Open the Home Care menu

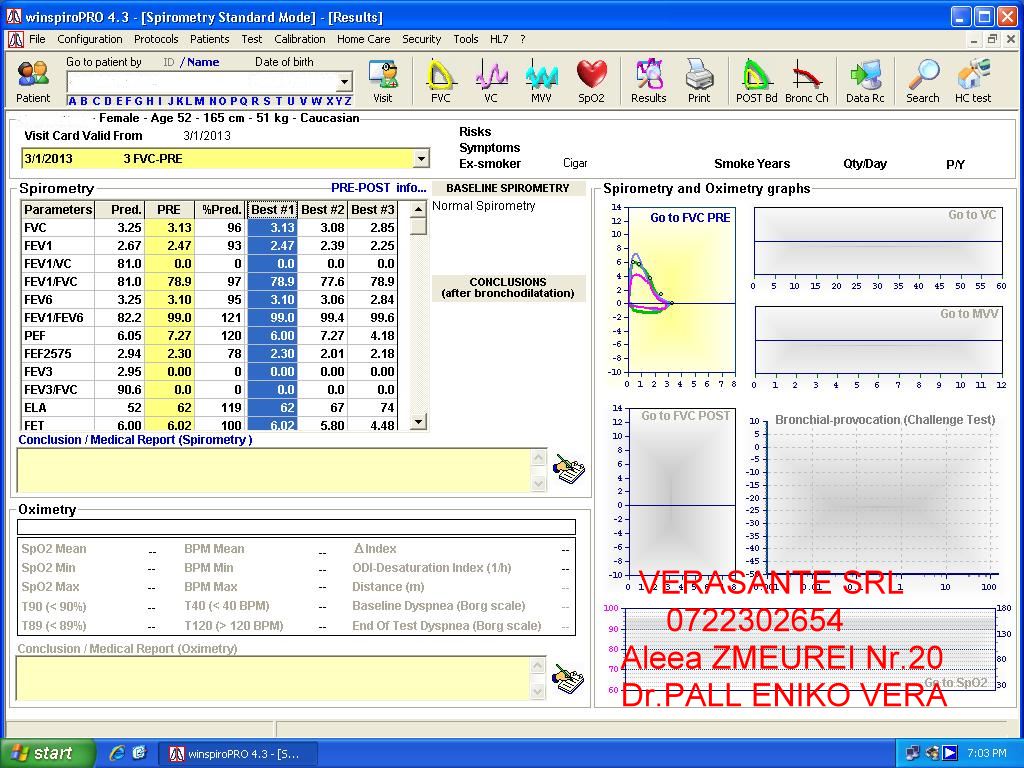coord(363,39)
